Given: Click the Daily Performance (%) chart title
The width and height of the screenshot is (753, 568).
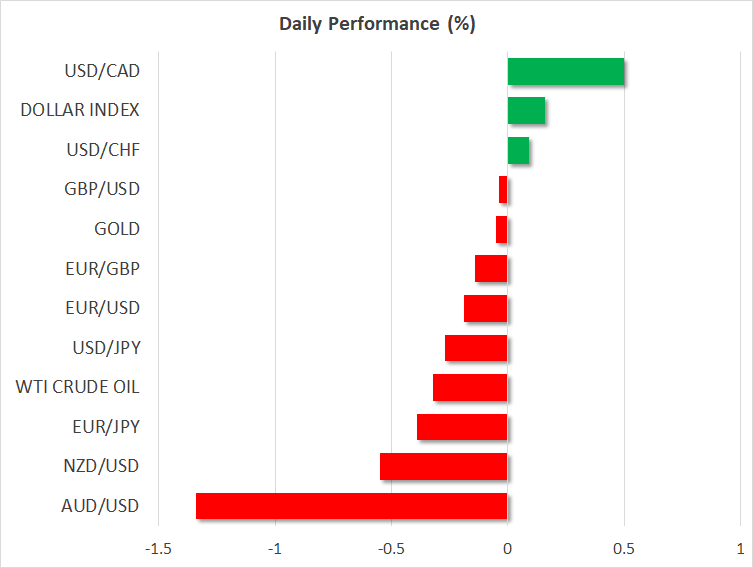Looking at the screenshot, I should pos(376,24).
